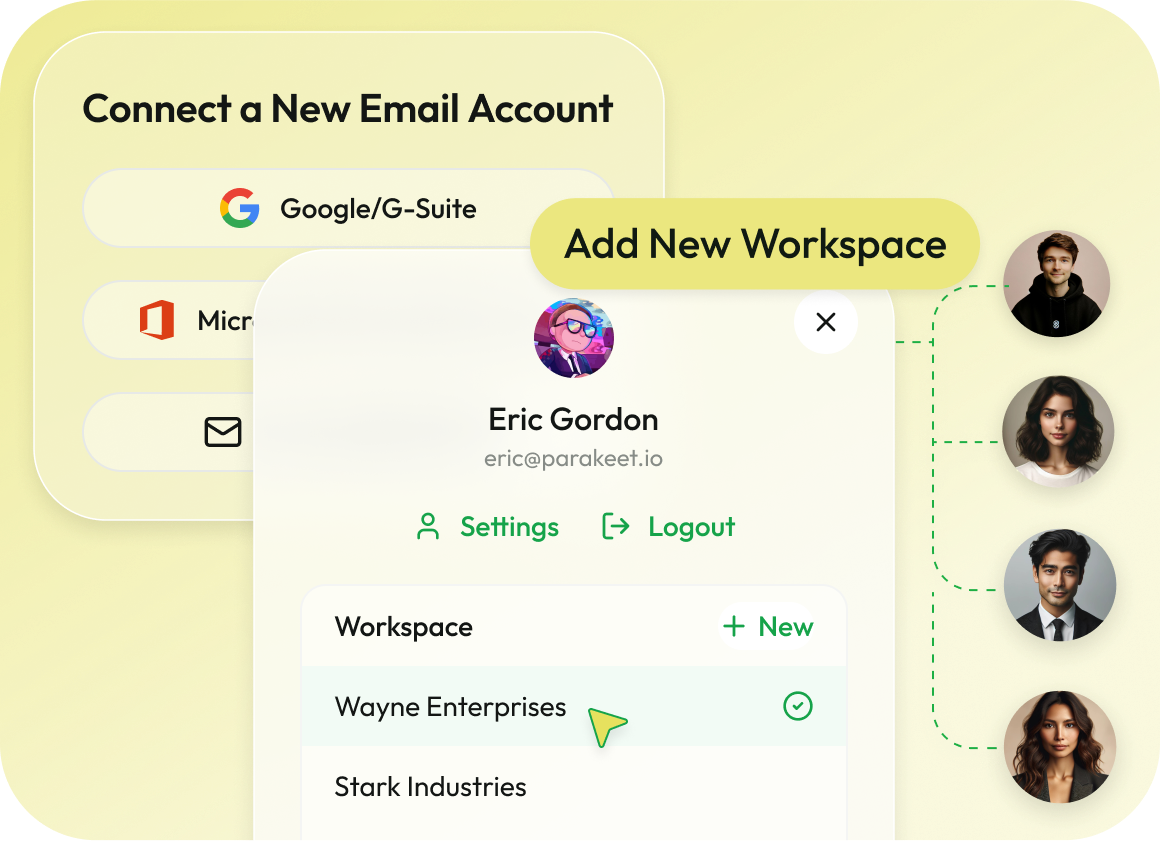
Task: Click the Settings person icon
Action: (428, 527)
